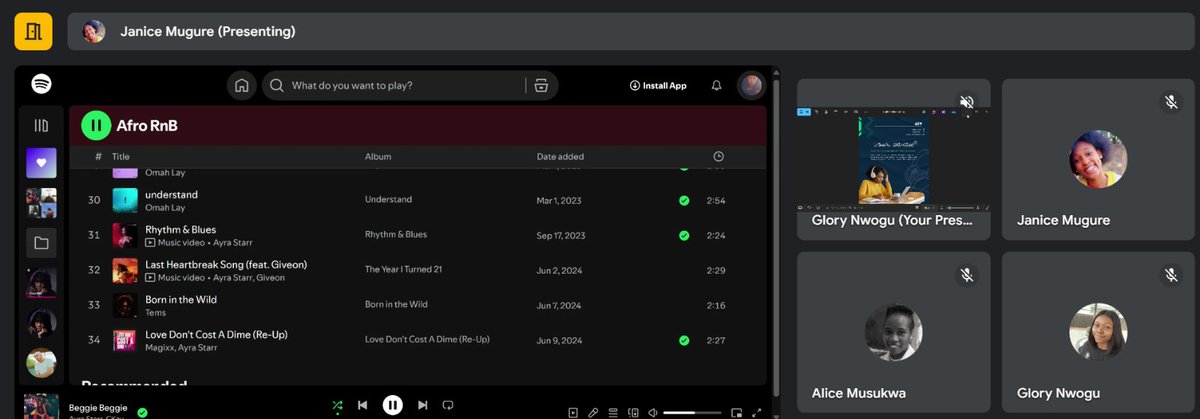Click the Album column header

(378, 156)
